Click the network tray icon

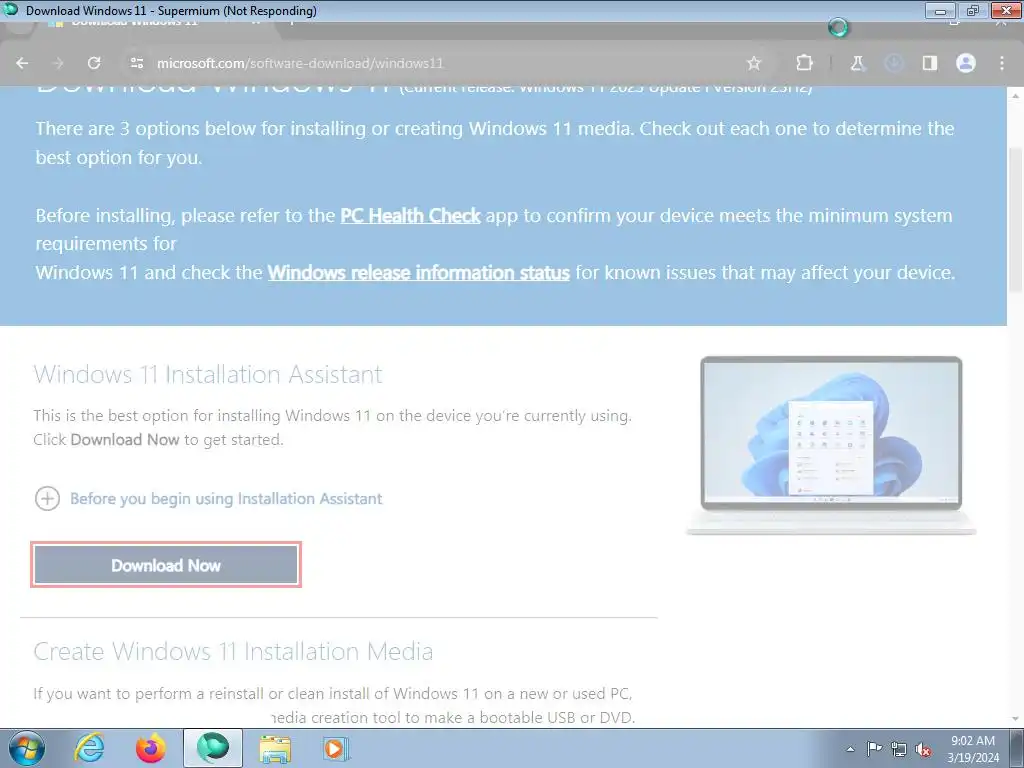point(899,749)
